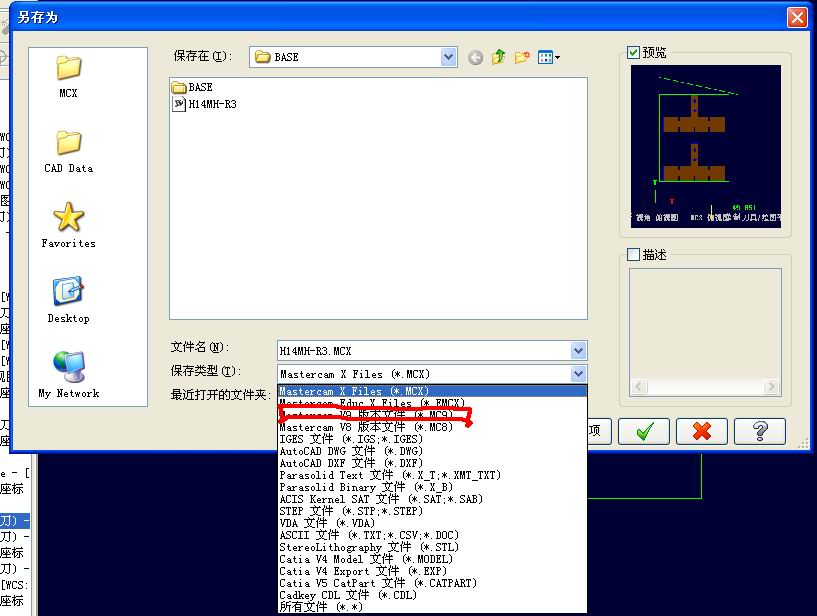
Task: Choose ACIS Kernel SAT 文件 option
Action: click(432, 499)
